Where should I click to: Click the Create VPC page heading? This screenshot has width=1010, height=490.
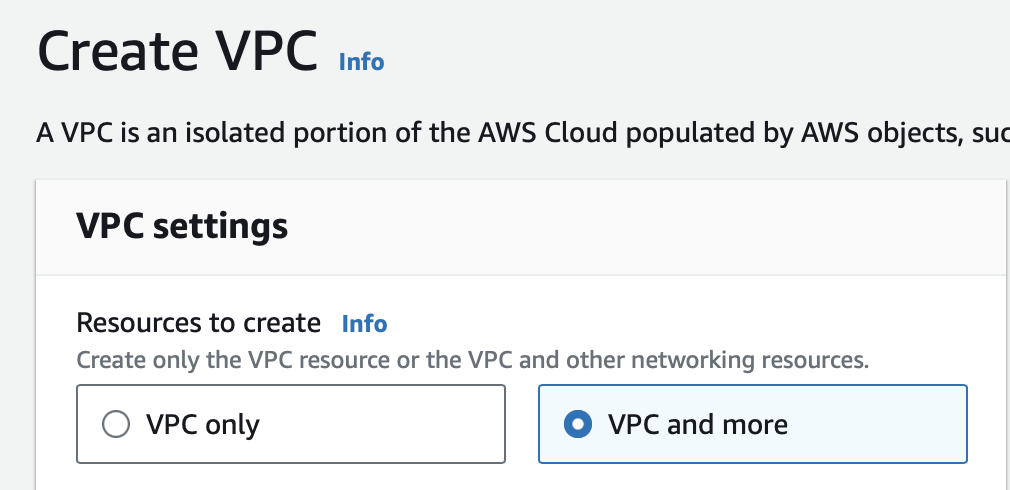[177, 52]
